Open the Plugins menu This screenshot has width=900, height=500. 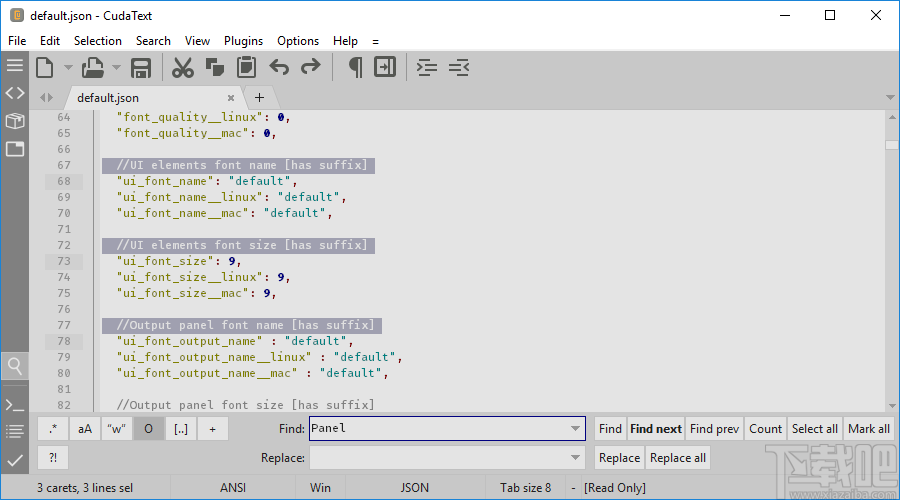click(x=243, y=41)
